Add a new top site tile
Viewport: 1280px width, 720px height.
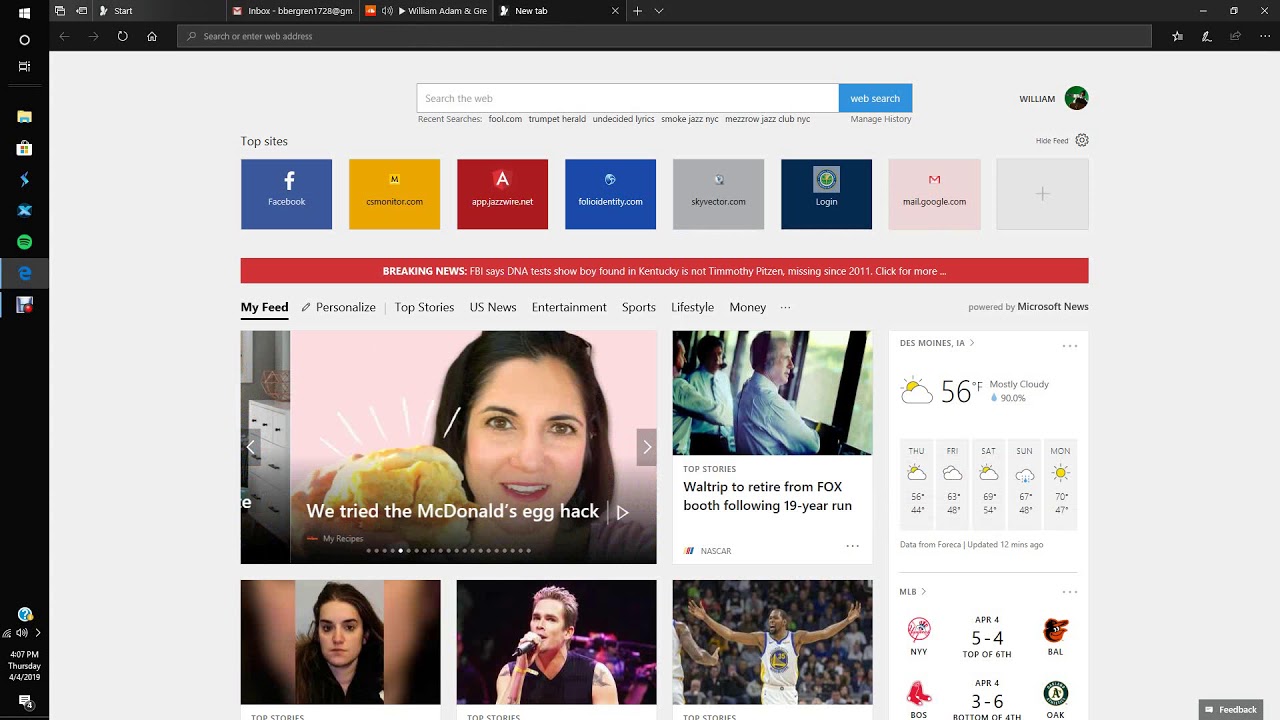pos(1042,194)
